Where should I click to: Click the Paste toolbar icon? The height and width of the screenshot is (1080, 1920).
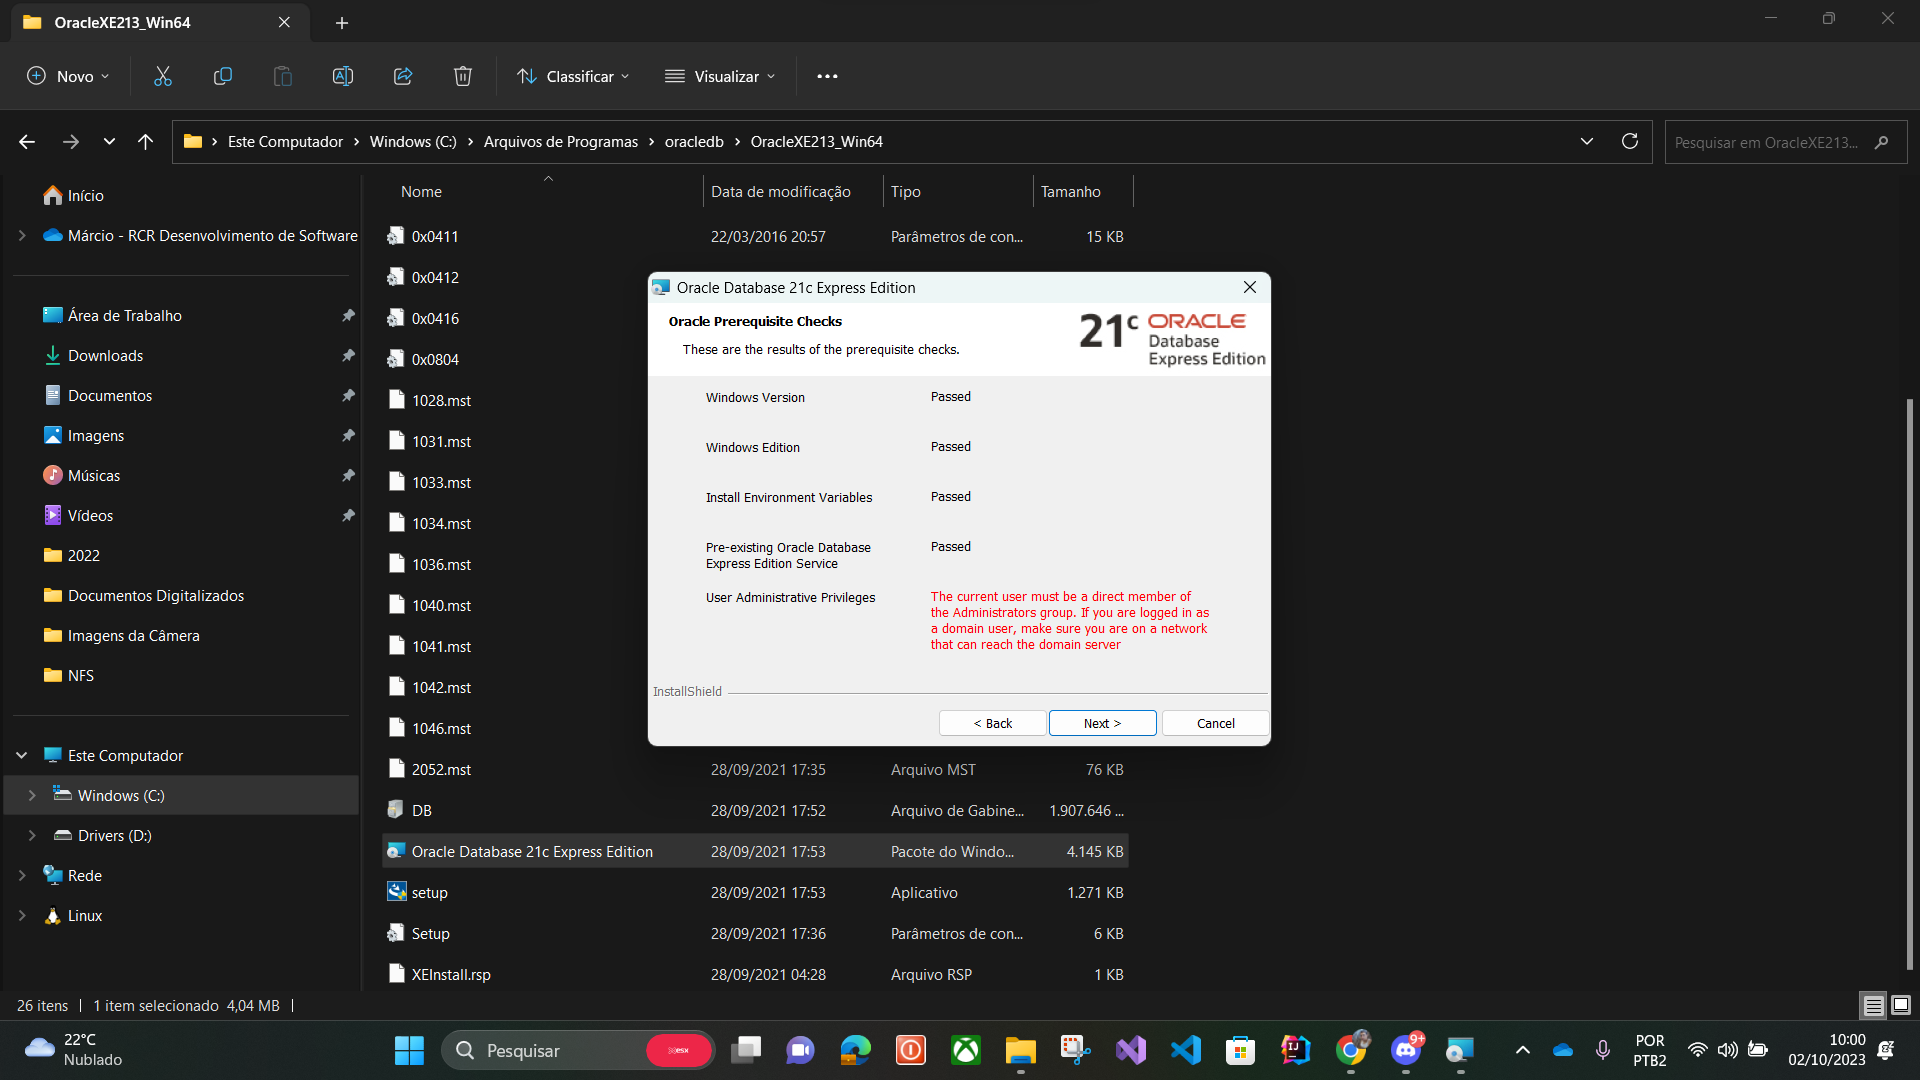point(283,76)
